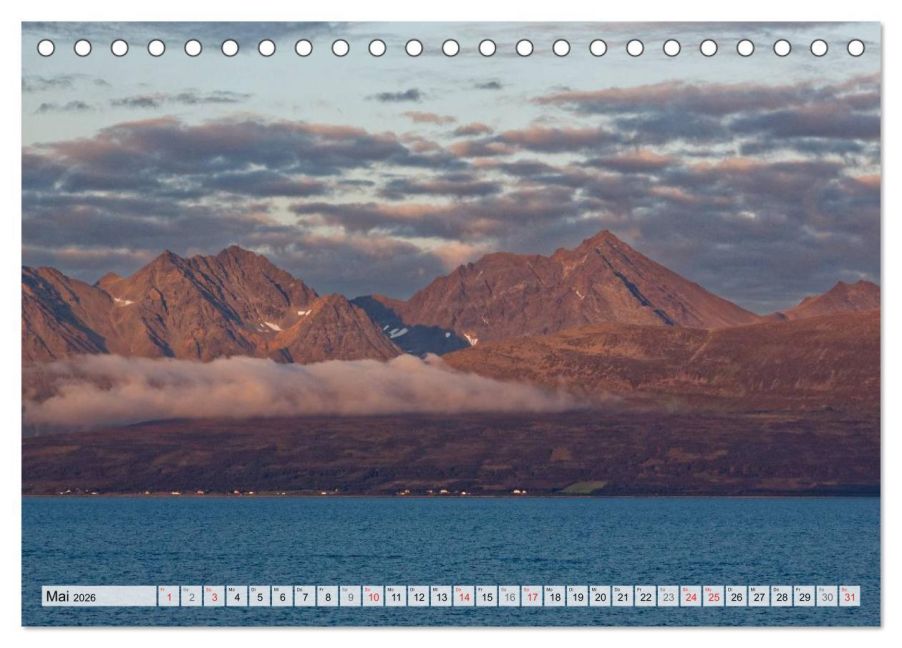The height and width of the screenshot is (648, 902).
Task: Pick the red day 24 cell
Action: tap(691, 596)
